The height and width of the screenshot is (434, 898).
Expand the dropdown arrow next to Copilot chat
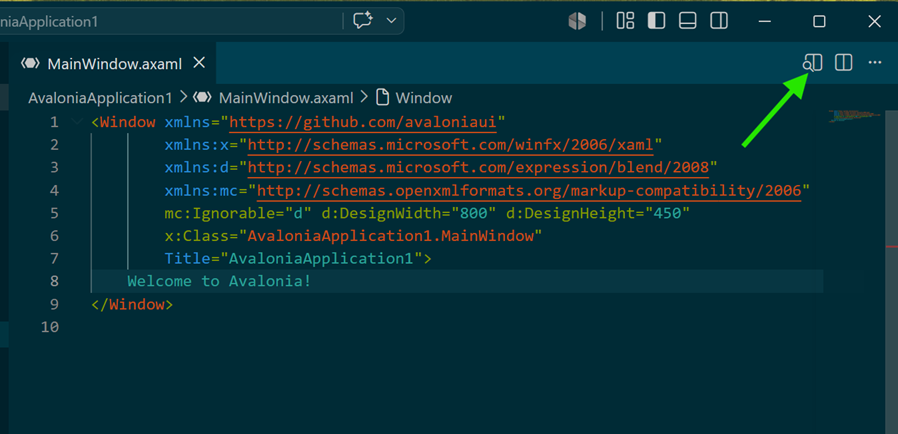(392, 21)
